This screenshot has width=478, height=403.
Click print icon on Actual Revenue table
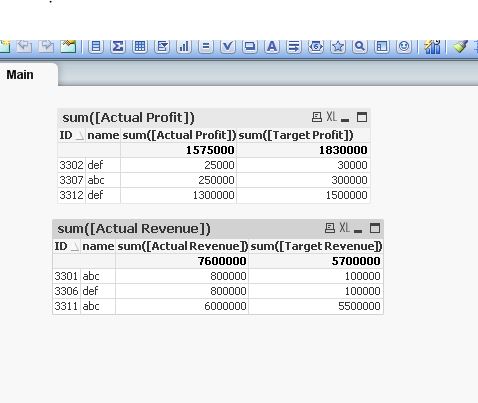coord(330,228)
